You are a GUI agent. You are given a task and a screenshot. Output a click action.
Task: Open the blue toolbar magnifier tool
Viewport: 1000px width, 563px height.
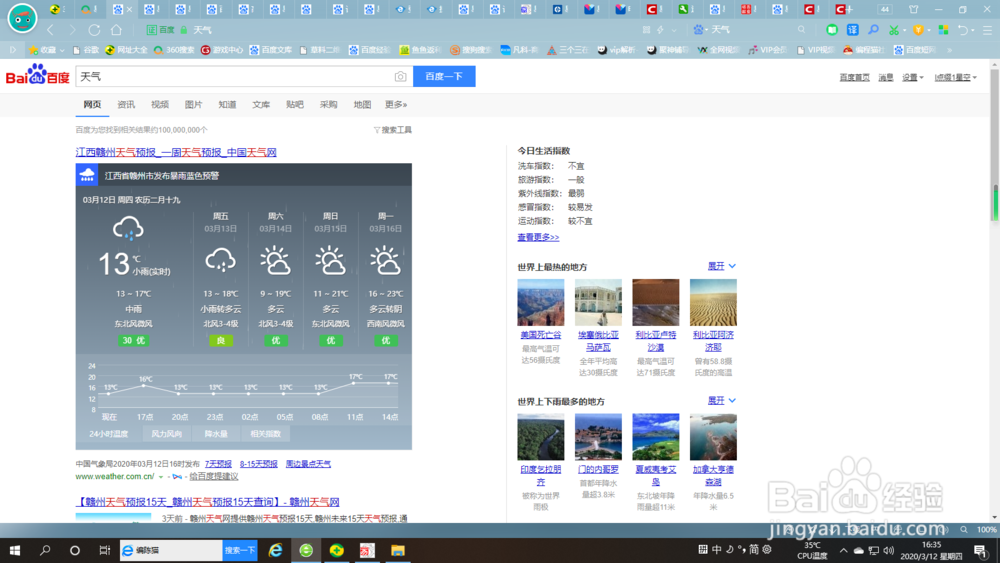(x=873, y=30)
